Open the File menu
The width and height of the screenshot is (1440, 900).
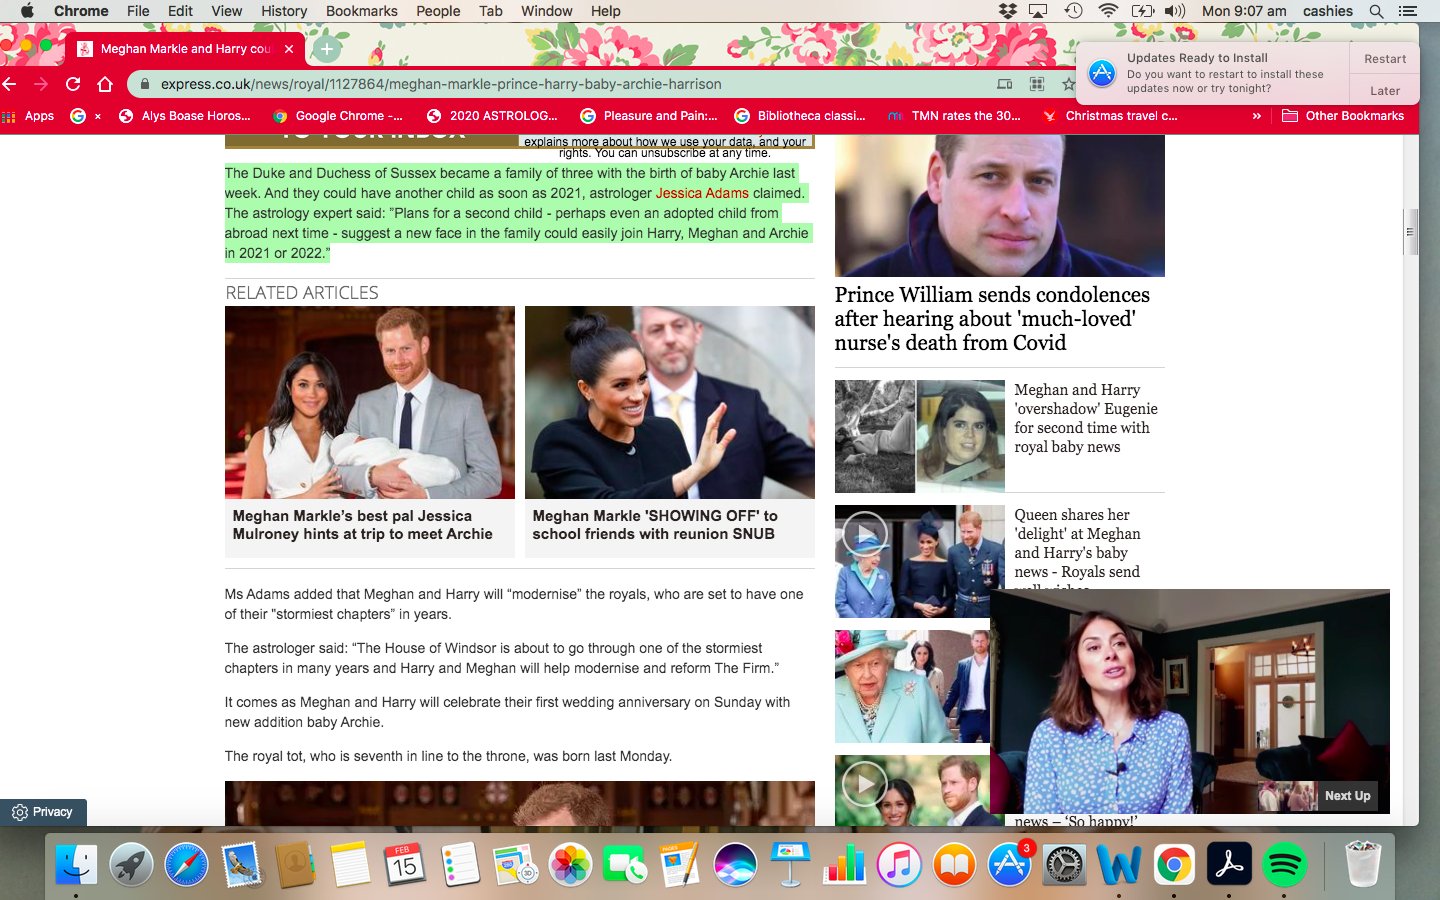138,11
